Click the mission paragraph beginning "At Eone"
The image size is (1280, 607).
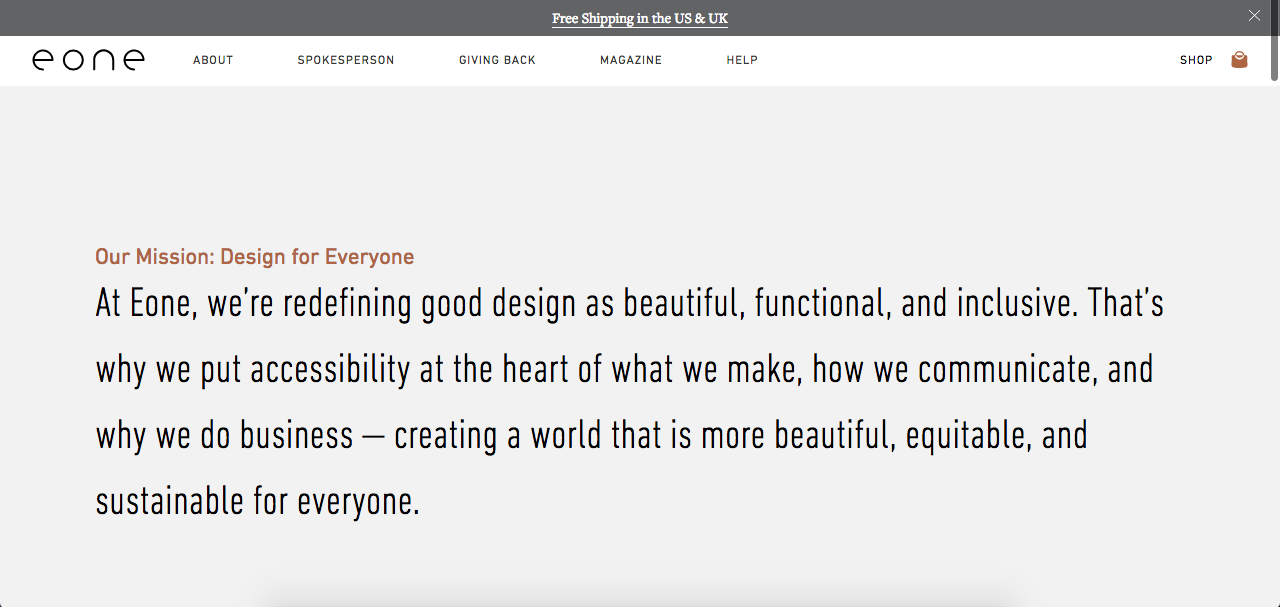(630, 402)
